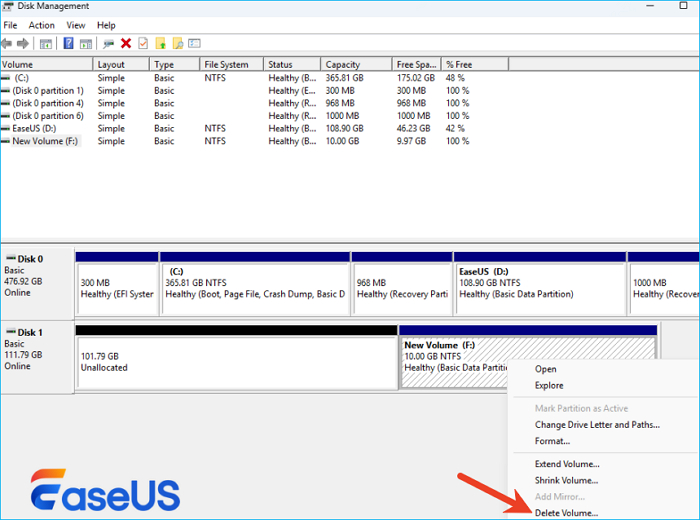This screenshot has height=520, width=700.
Task: Click the Disk Management title bar icon
Action: pos(8,6)
